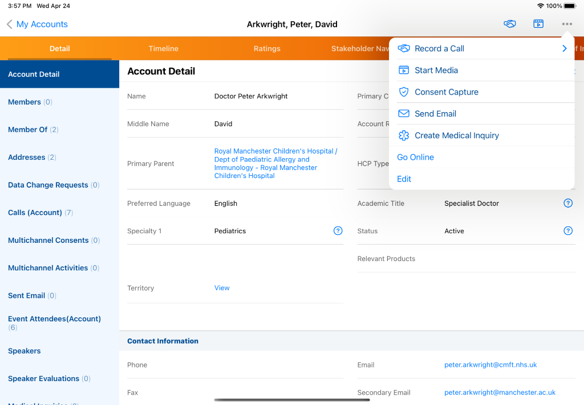The width and height of the screenshot is (584, 405).
Task: Choose Go Online from menu
Action: [482, 157]
